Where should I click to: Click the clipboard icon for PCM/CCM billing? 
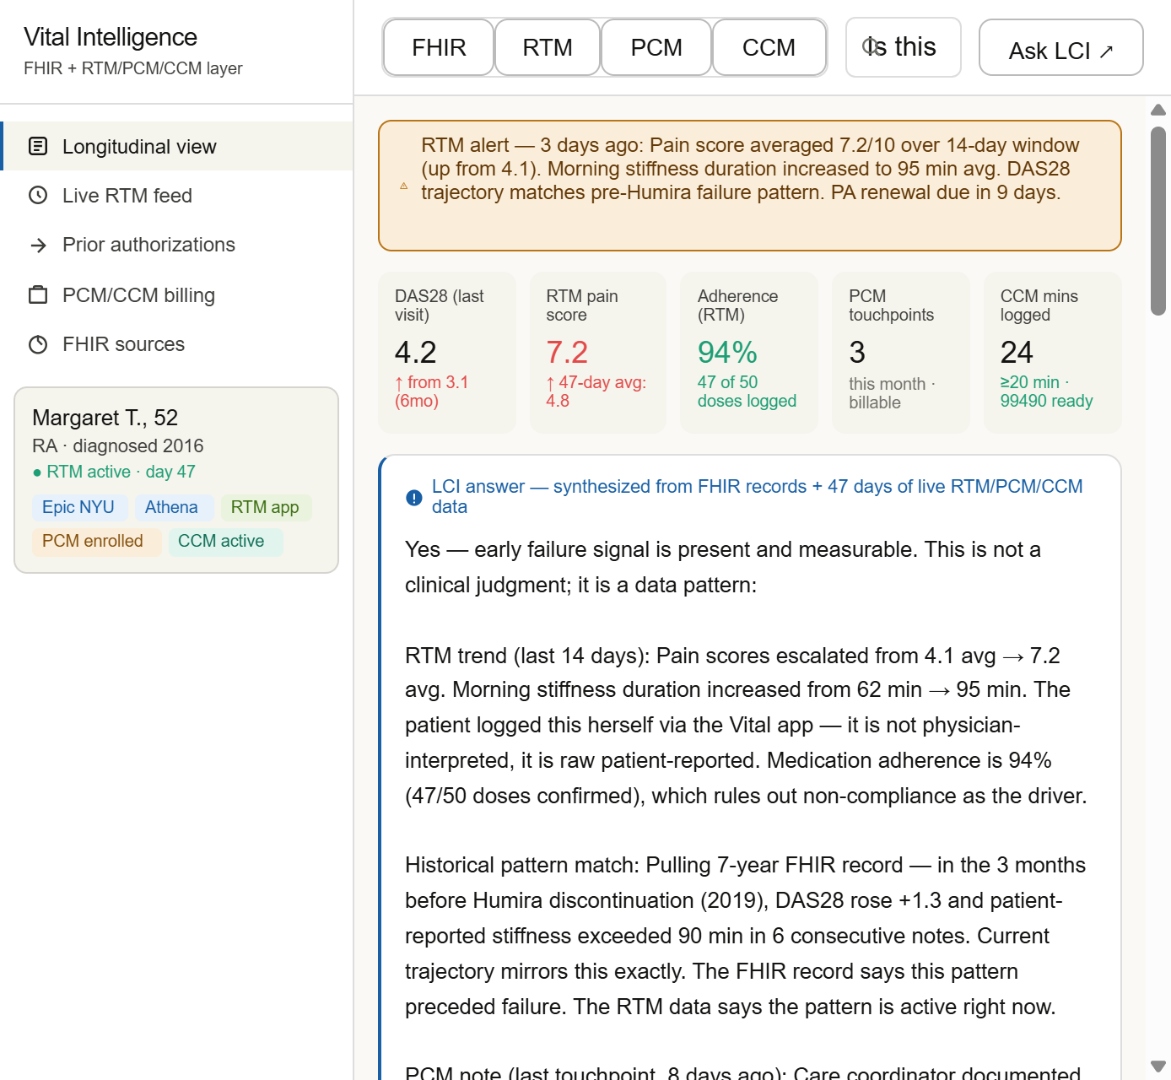38,295
